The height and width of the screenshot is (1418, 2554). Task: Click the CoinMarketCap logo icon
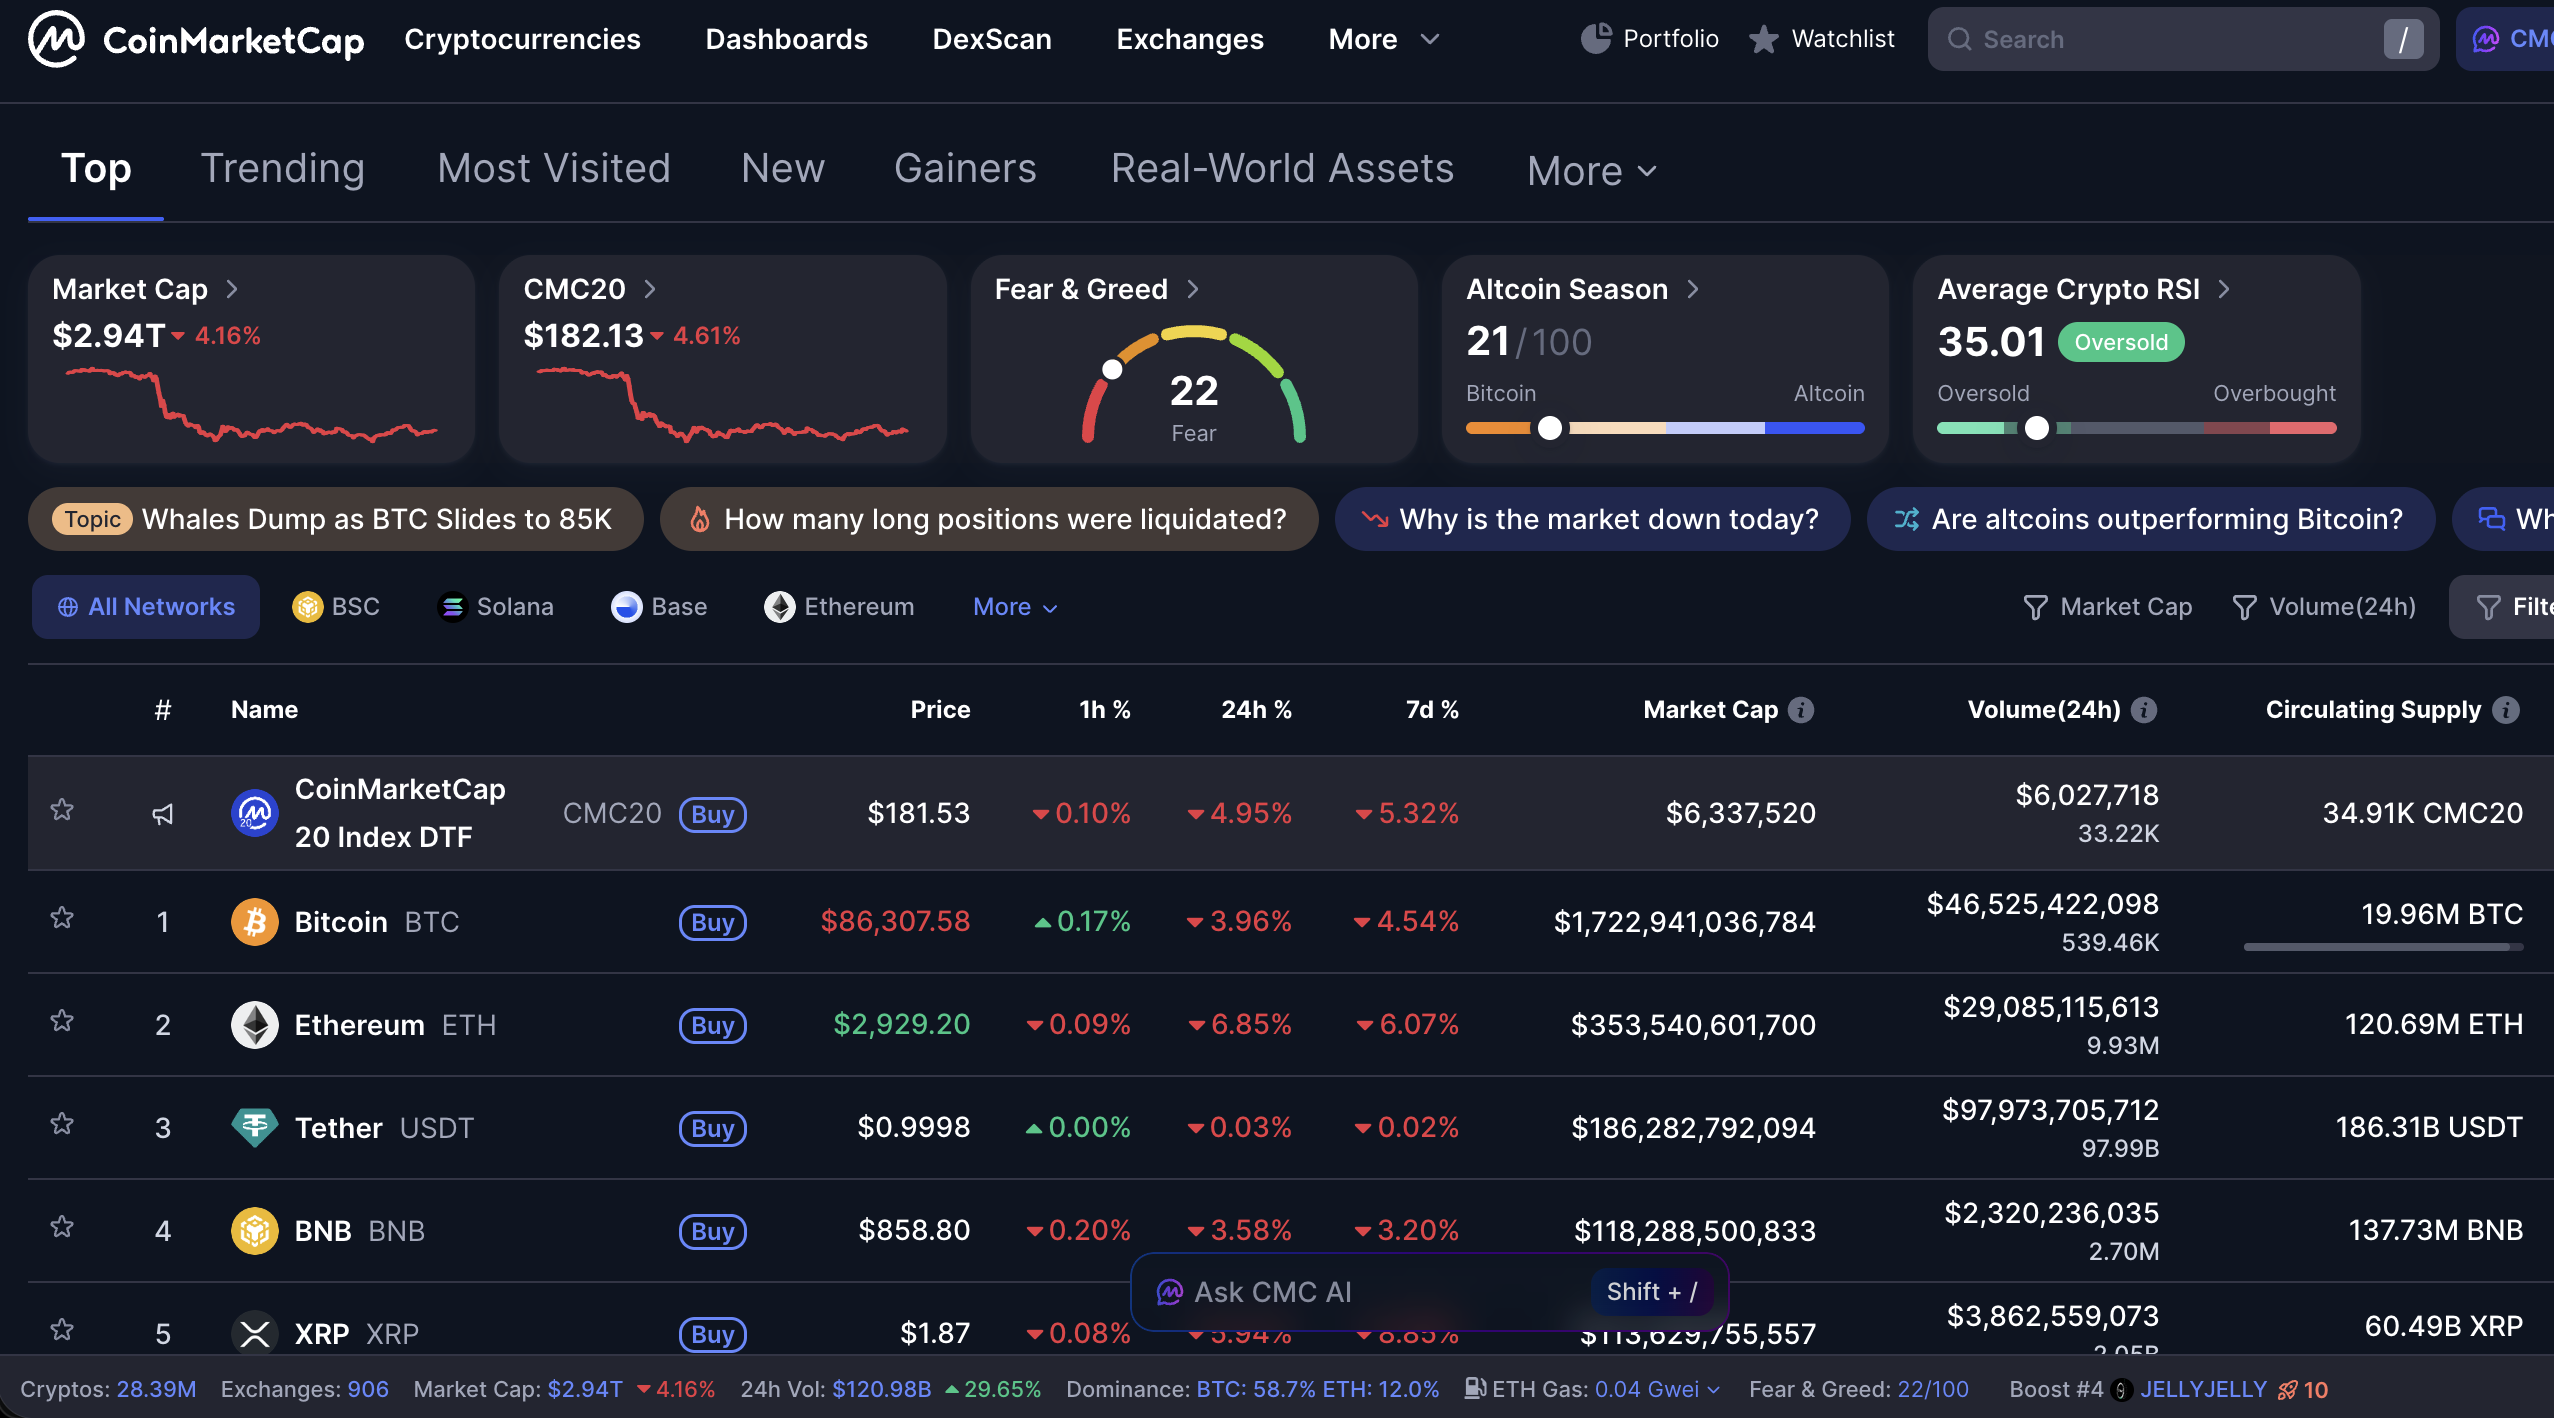[x=56, y=39]
